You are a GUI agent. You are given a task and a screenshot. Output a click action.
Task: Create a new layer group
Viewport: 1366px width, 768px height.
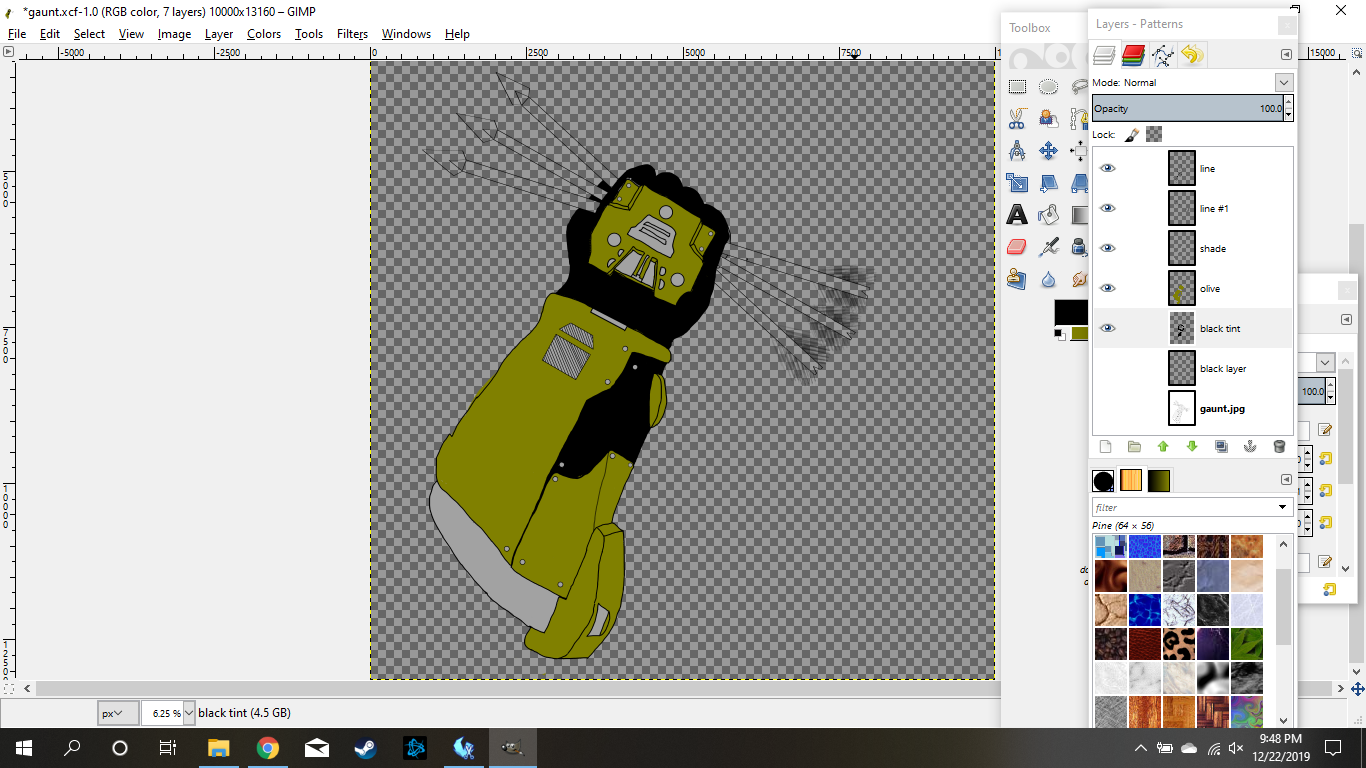tap(1134, 447)
